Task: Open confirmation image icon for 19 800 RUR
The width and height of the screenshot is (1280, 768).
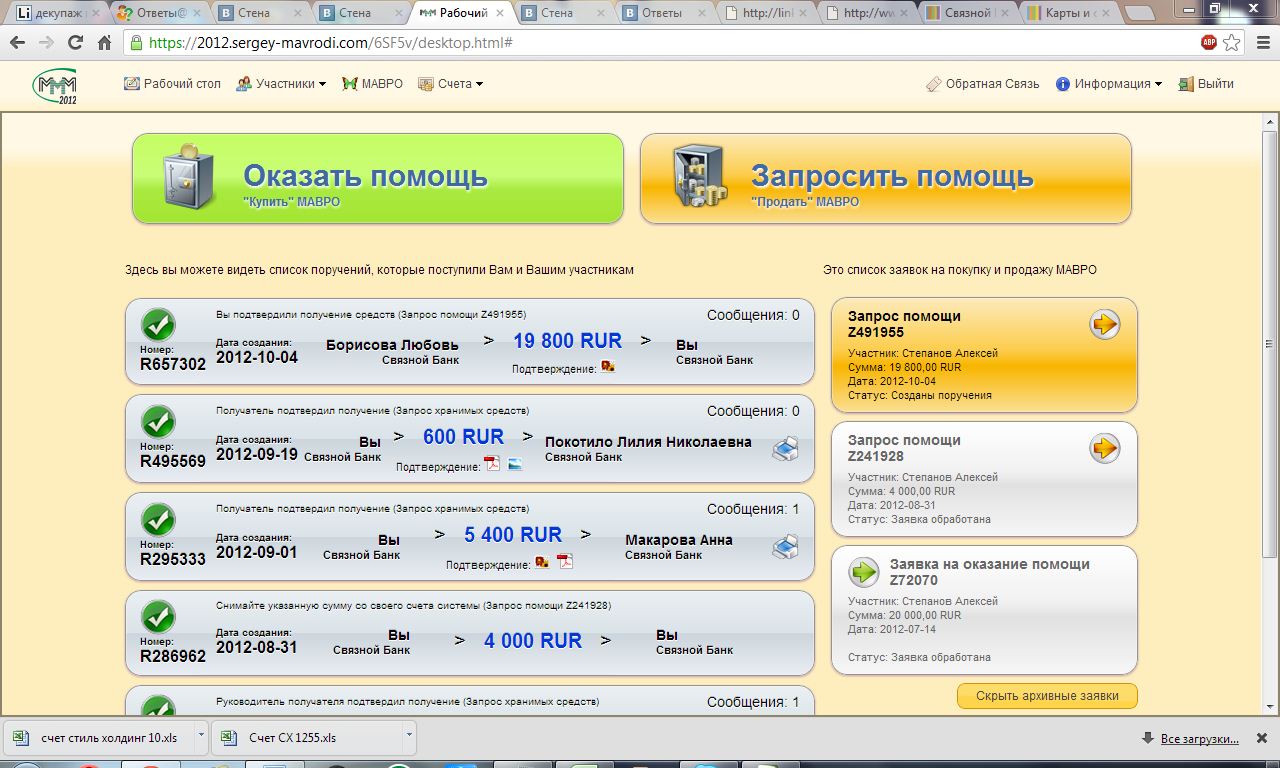Action: point(607,367)
